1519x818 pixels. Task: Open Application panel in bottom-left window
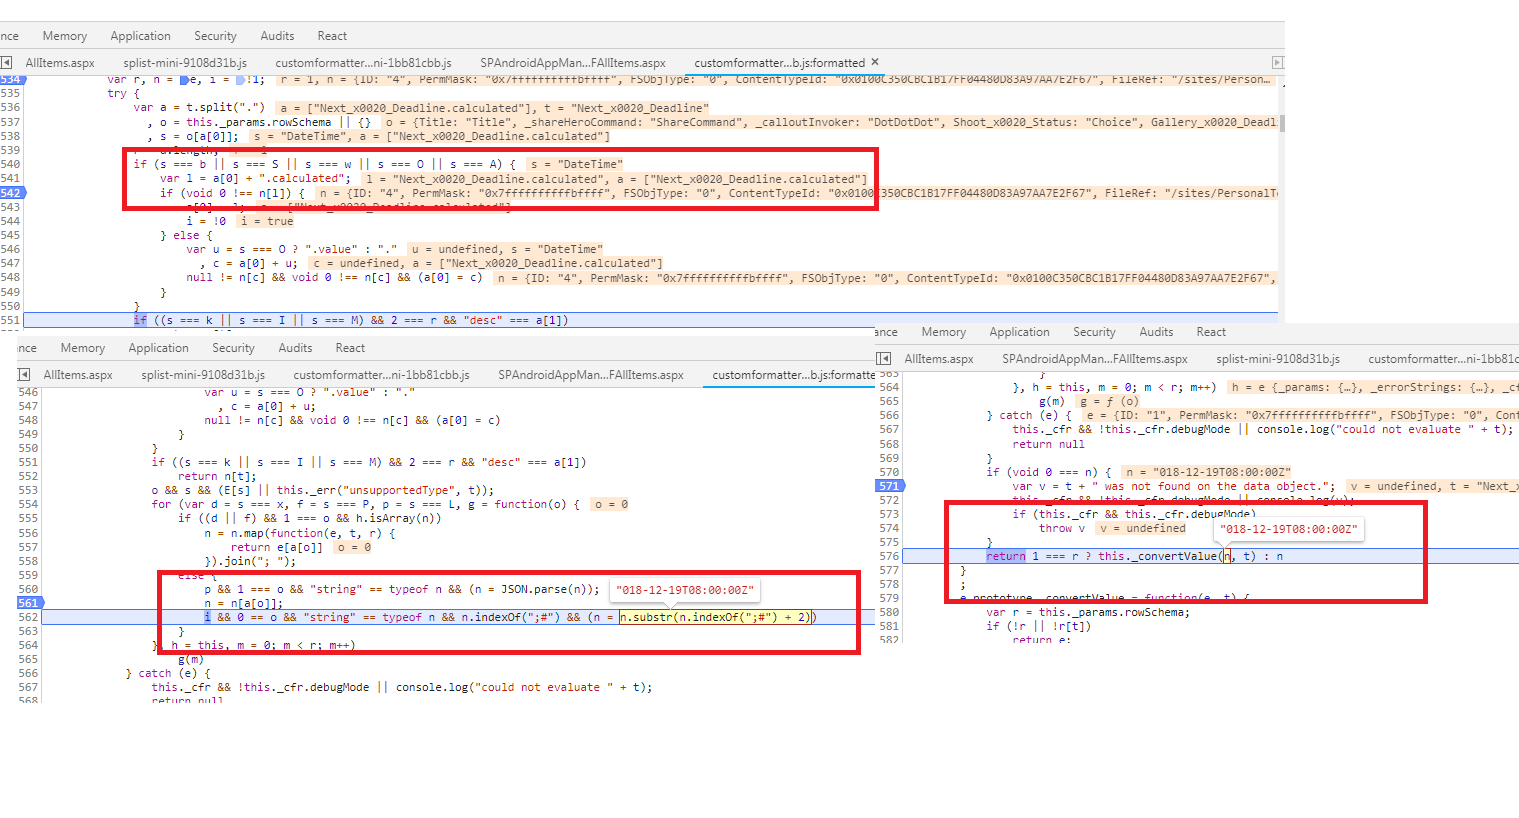coord(158,348)
